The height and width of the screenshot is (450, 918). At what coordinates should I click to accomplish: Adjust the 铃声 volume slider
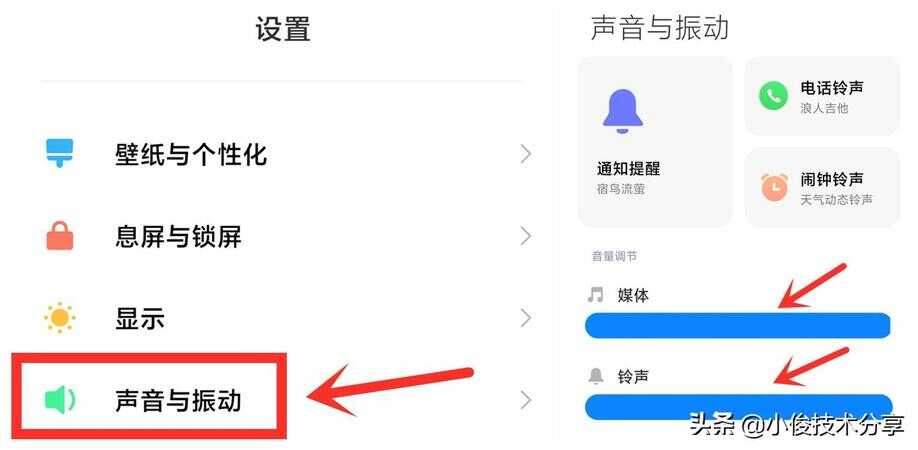click(x=738, y=407)
